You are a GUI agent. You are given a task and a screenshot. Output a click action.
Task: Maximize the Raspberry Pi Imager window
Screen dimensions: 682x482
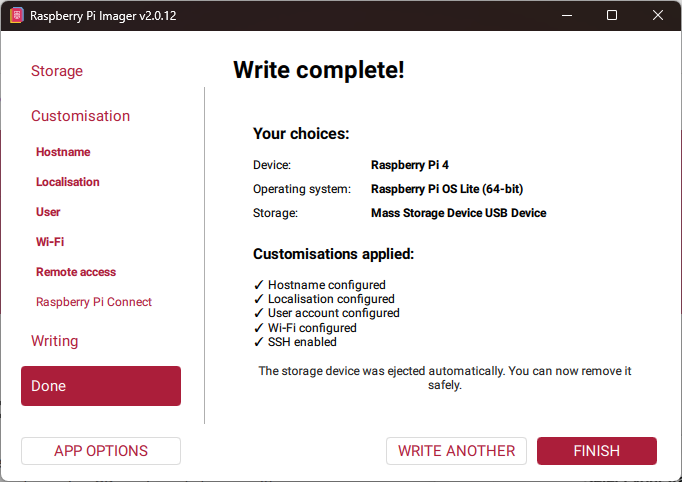click(612, 15)
